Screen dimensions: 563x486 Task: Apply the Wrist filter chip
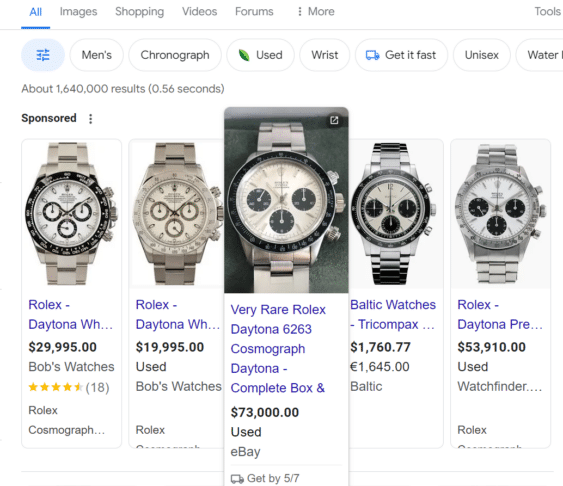click(x=325, y=55)
